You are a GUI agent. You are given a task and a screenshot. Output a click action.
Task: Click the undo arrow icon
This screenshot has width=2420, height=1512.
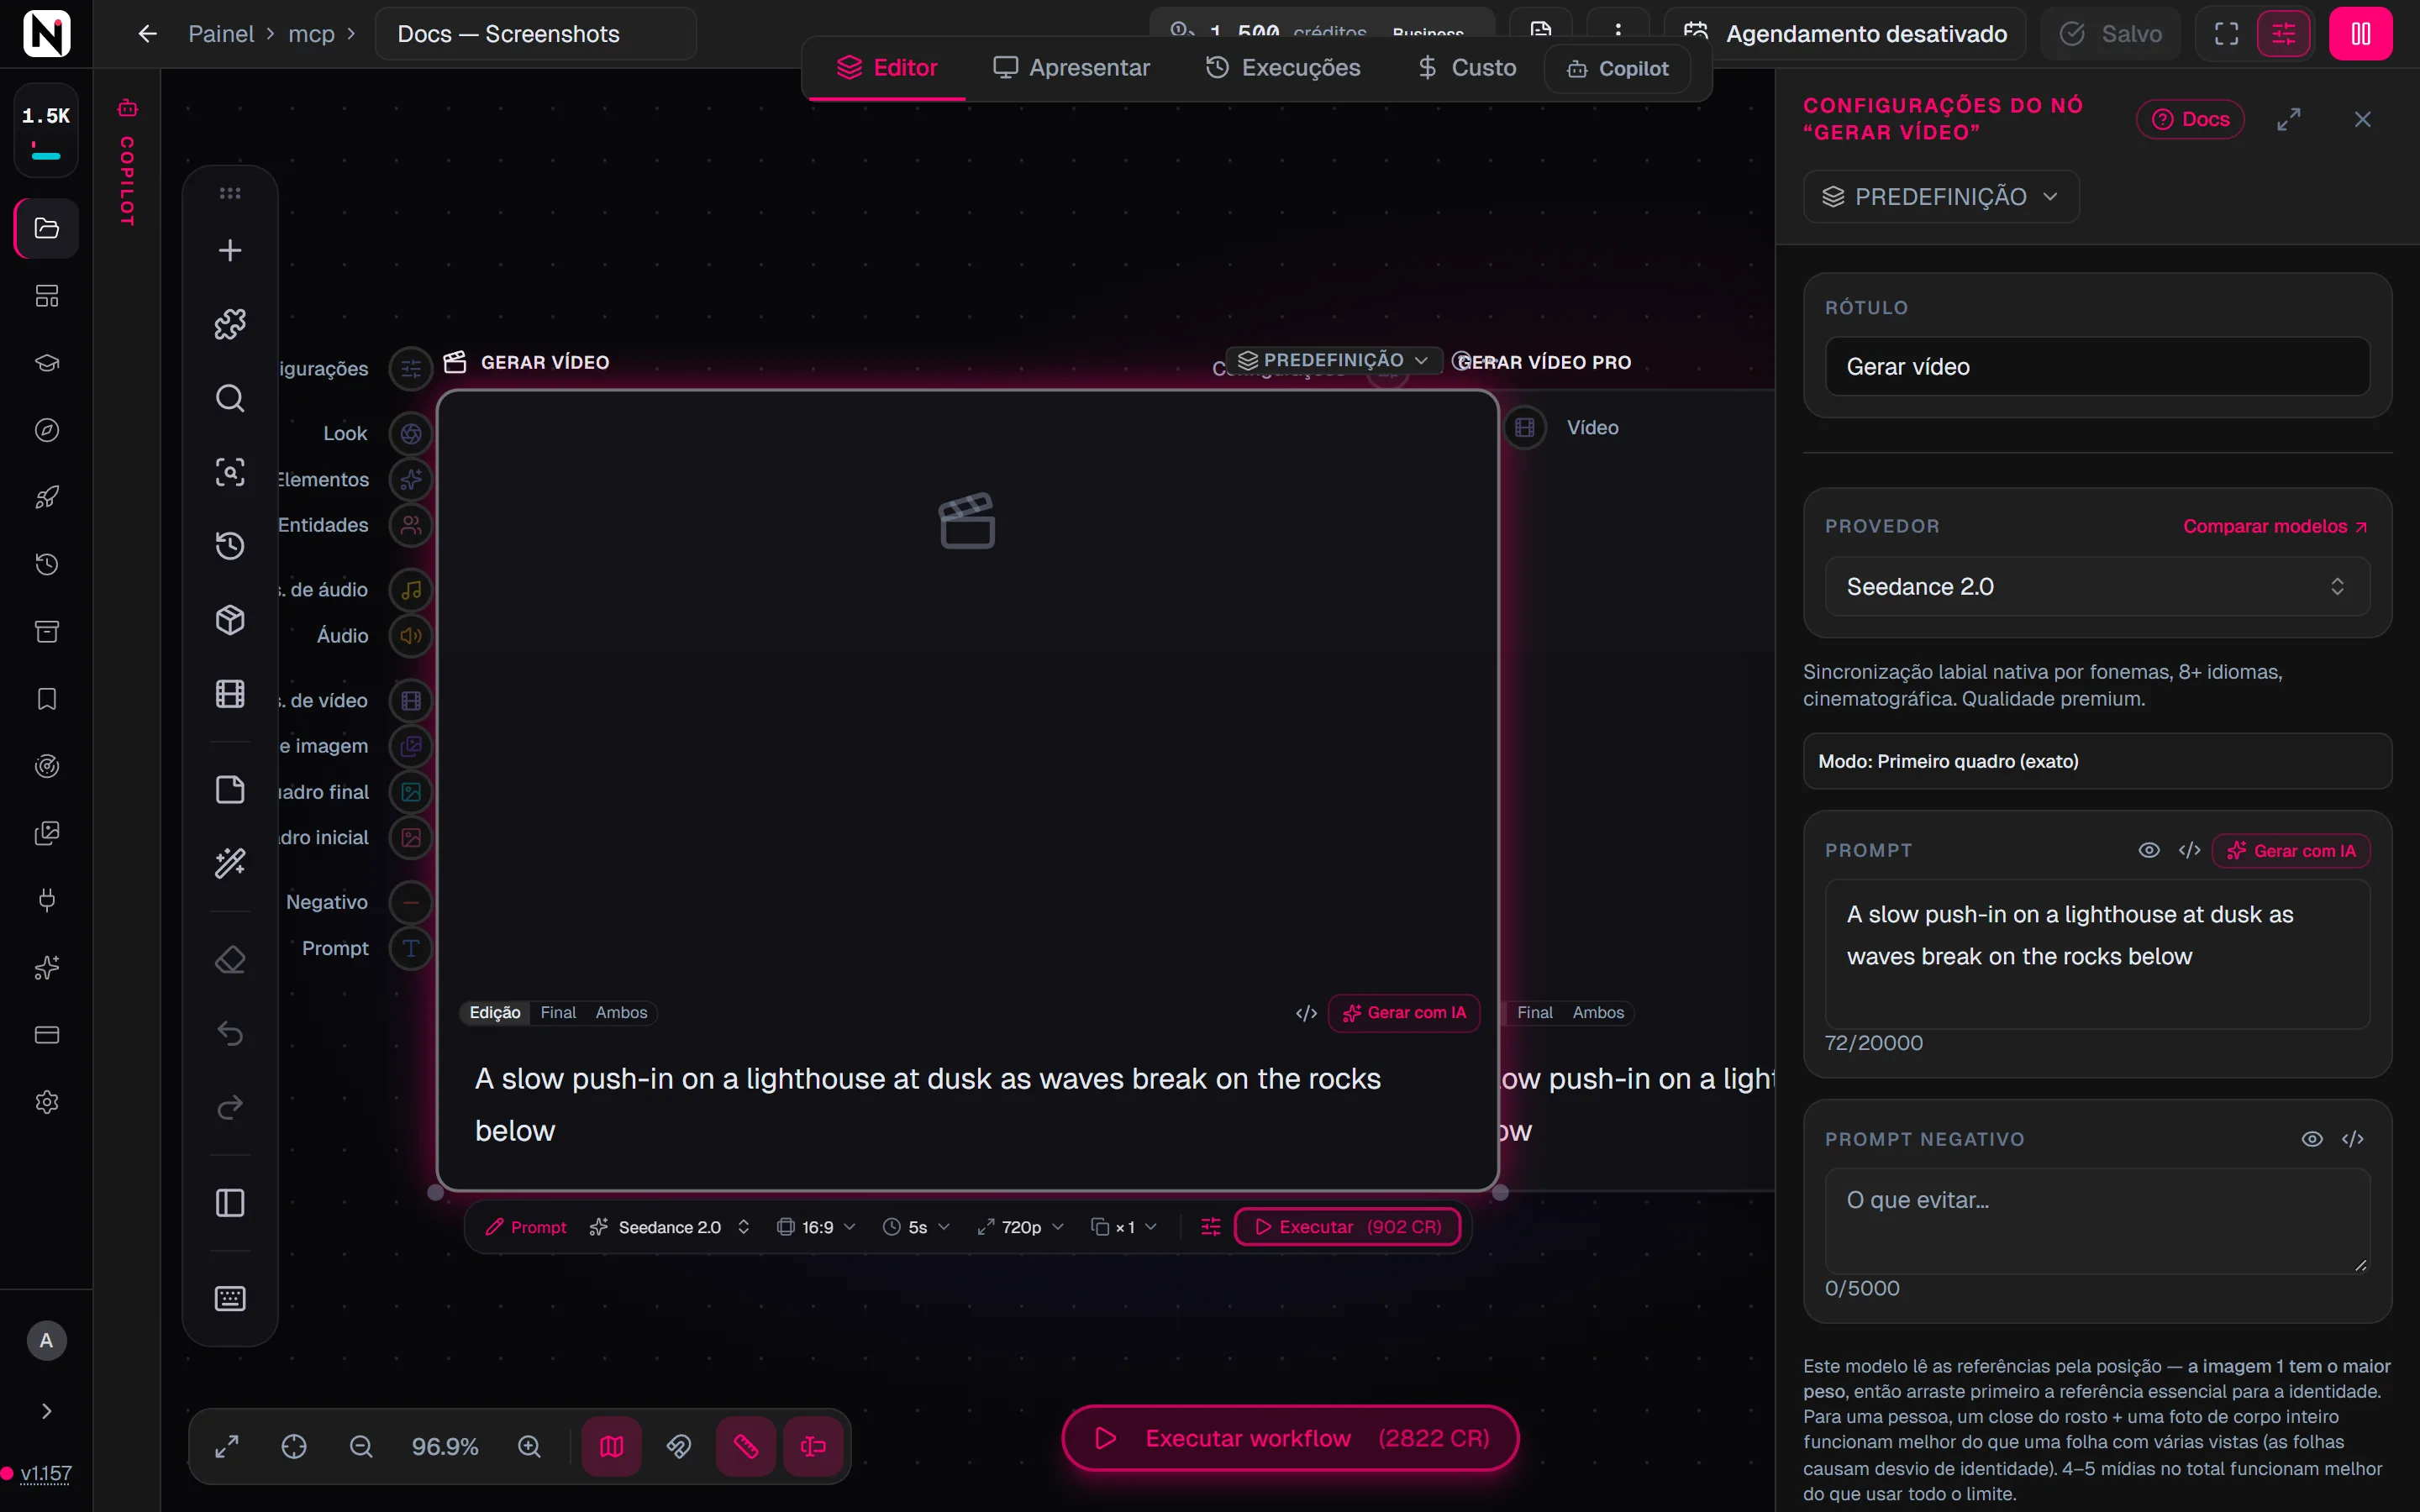click(230, 1033)
